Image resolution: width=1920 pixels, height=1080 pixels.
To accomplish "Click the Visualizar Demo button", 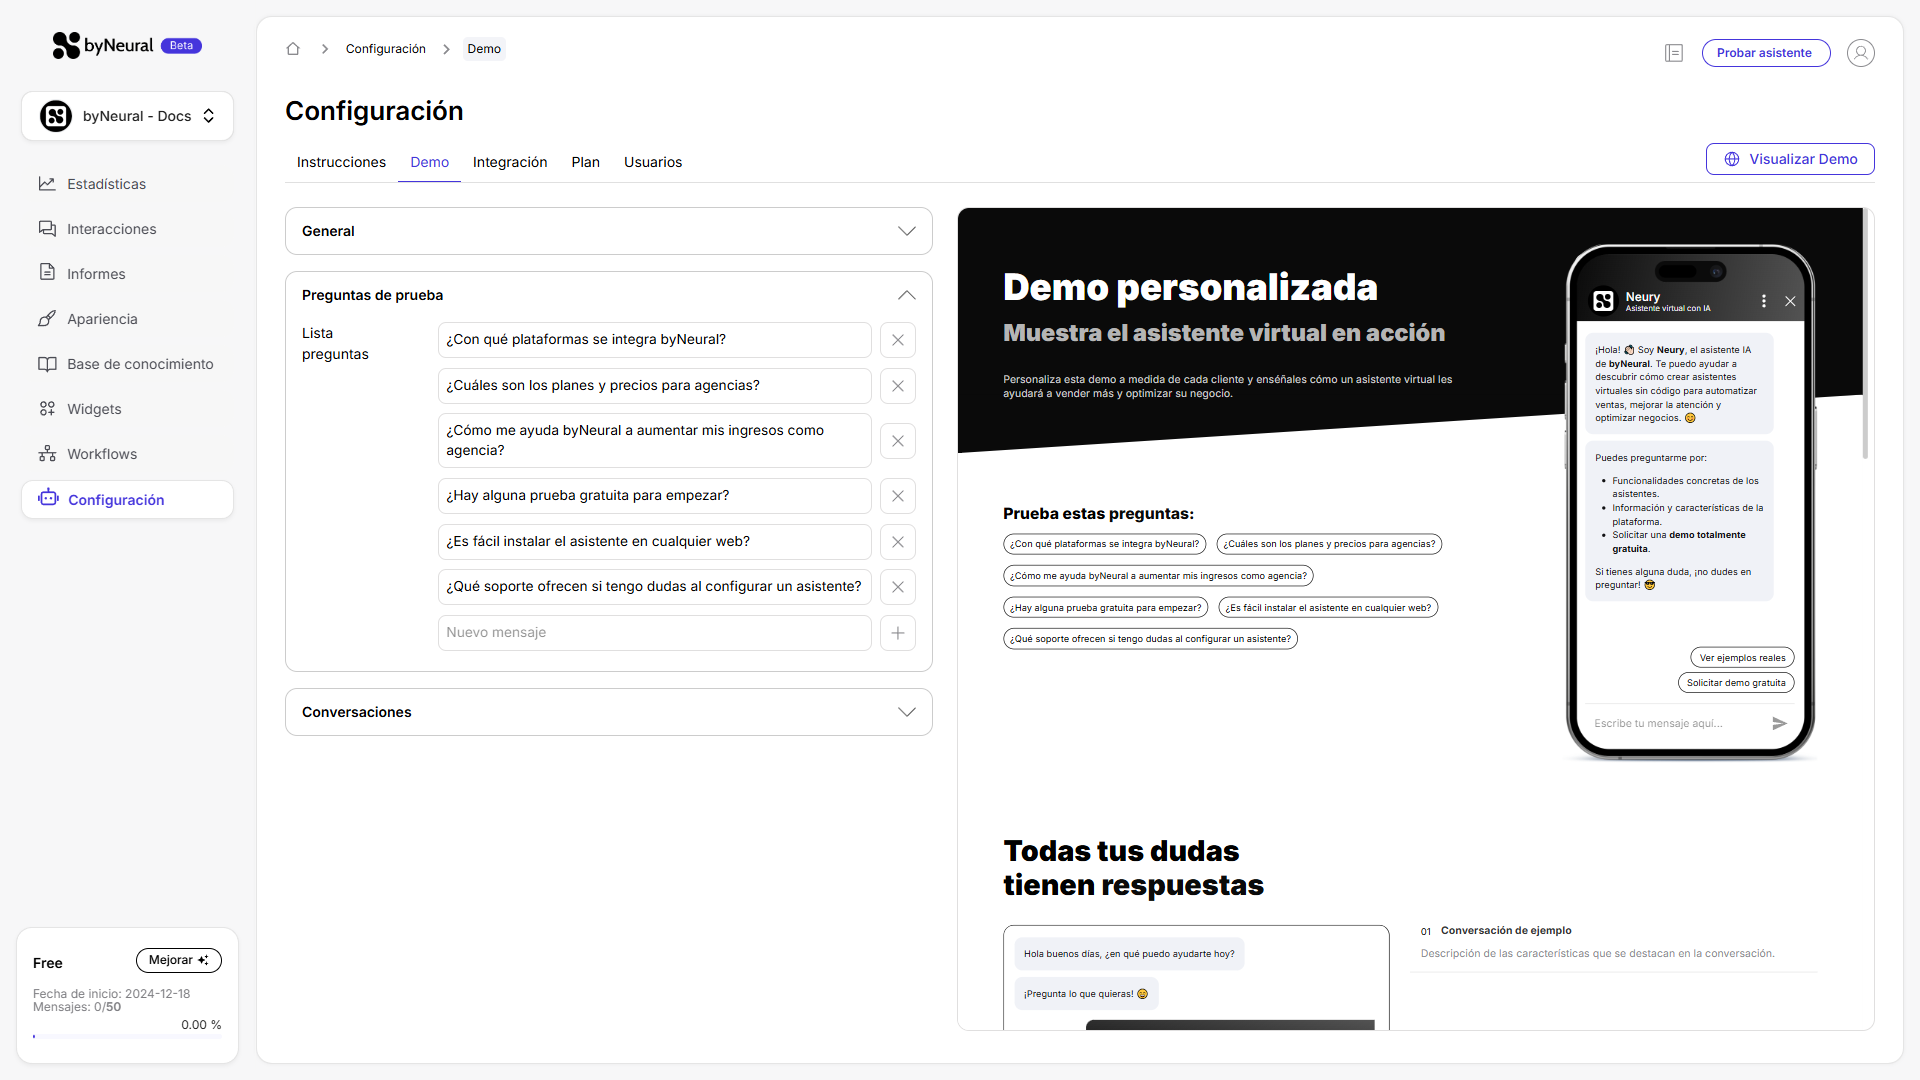I will tap(1790, 159).
